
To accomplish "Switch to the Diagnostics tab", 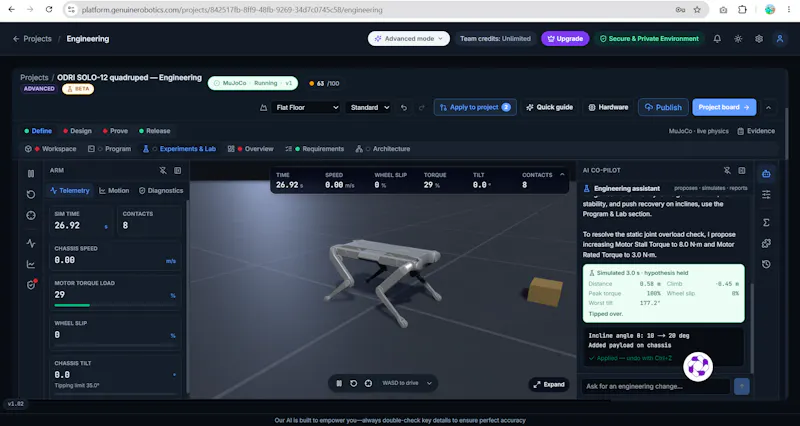I will (x=161, y=190).
